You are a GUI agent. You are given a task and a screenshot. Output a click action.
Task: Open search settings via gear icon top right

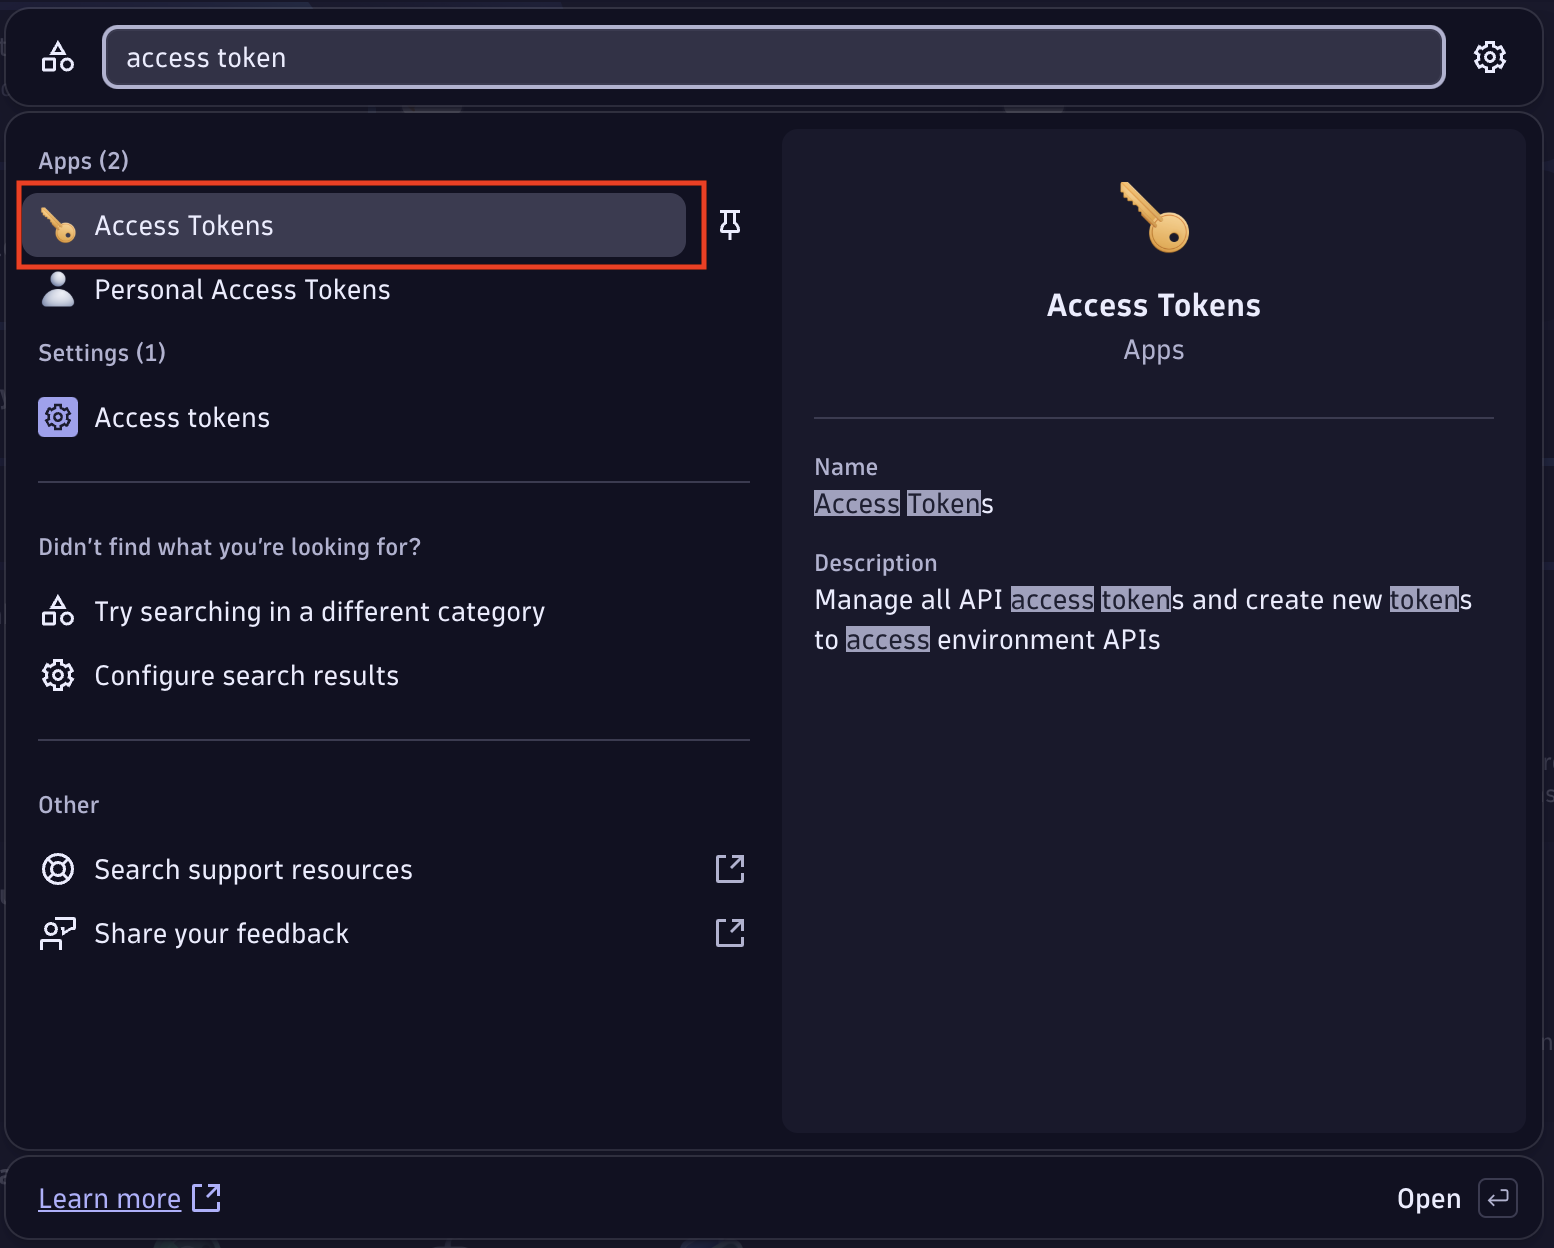point(1491,57)
